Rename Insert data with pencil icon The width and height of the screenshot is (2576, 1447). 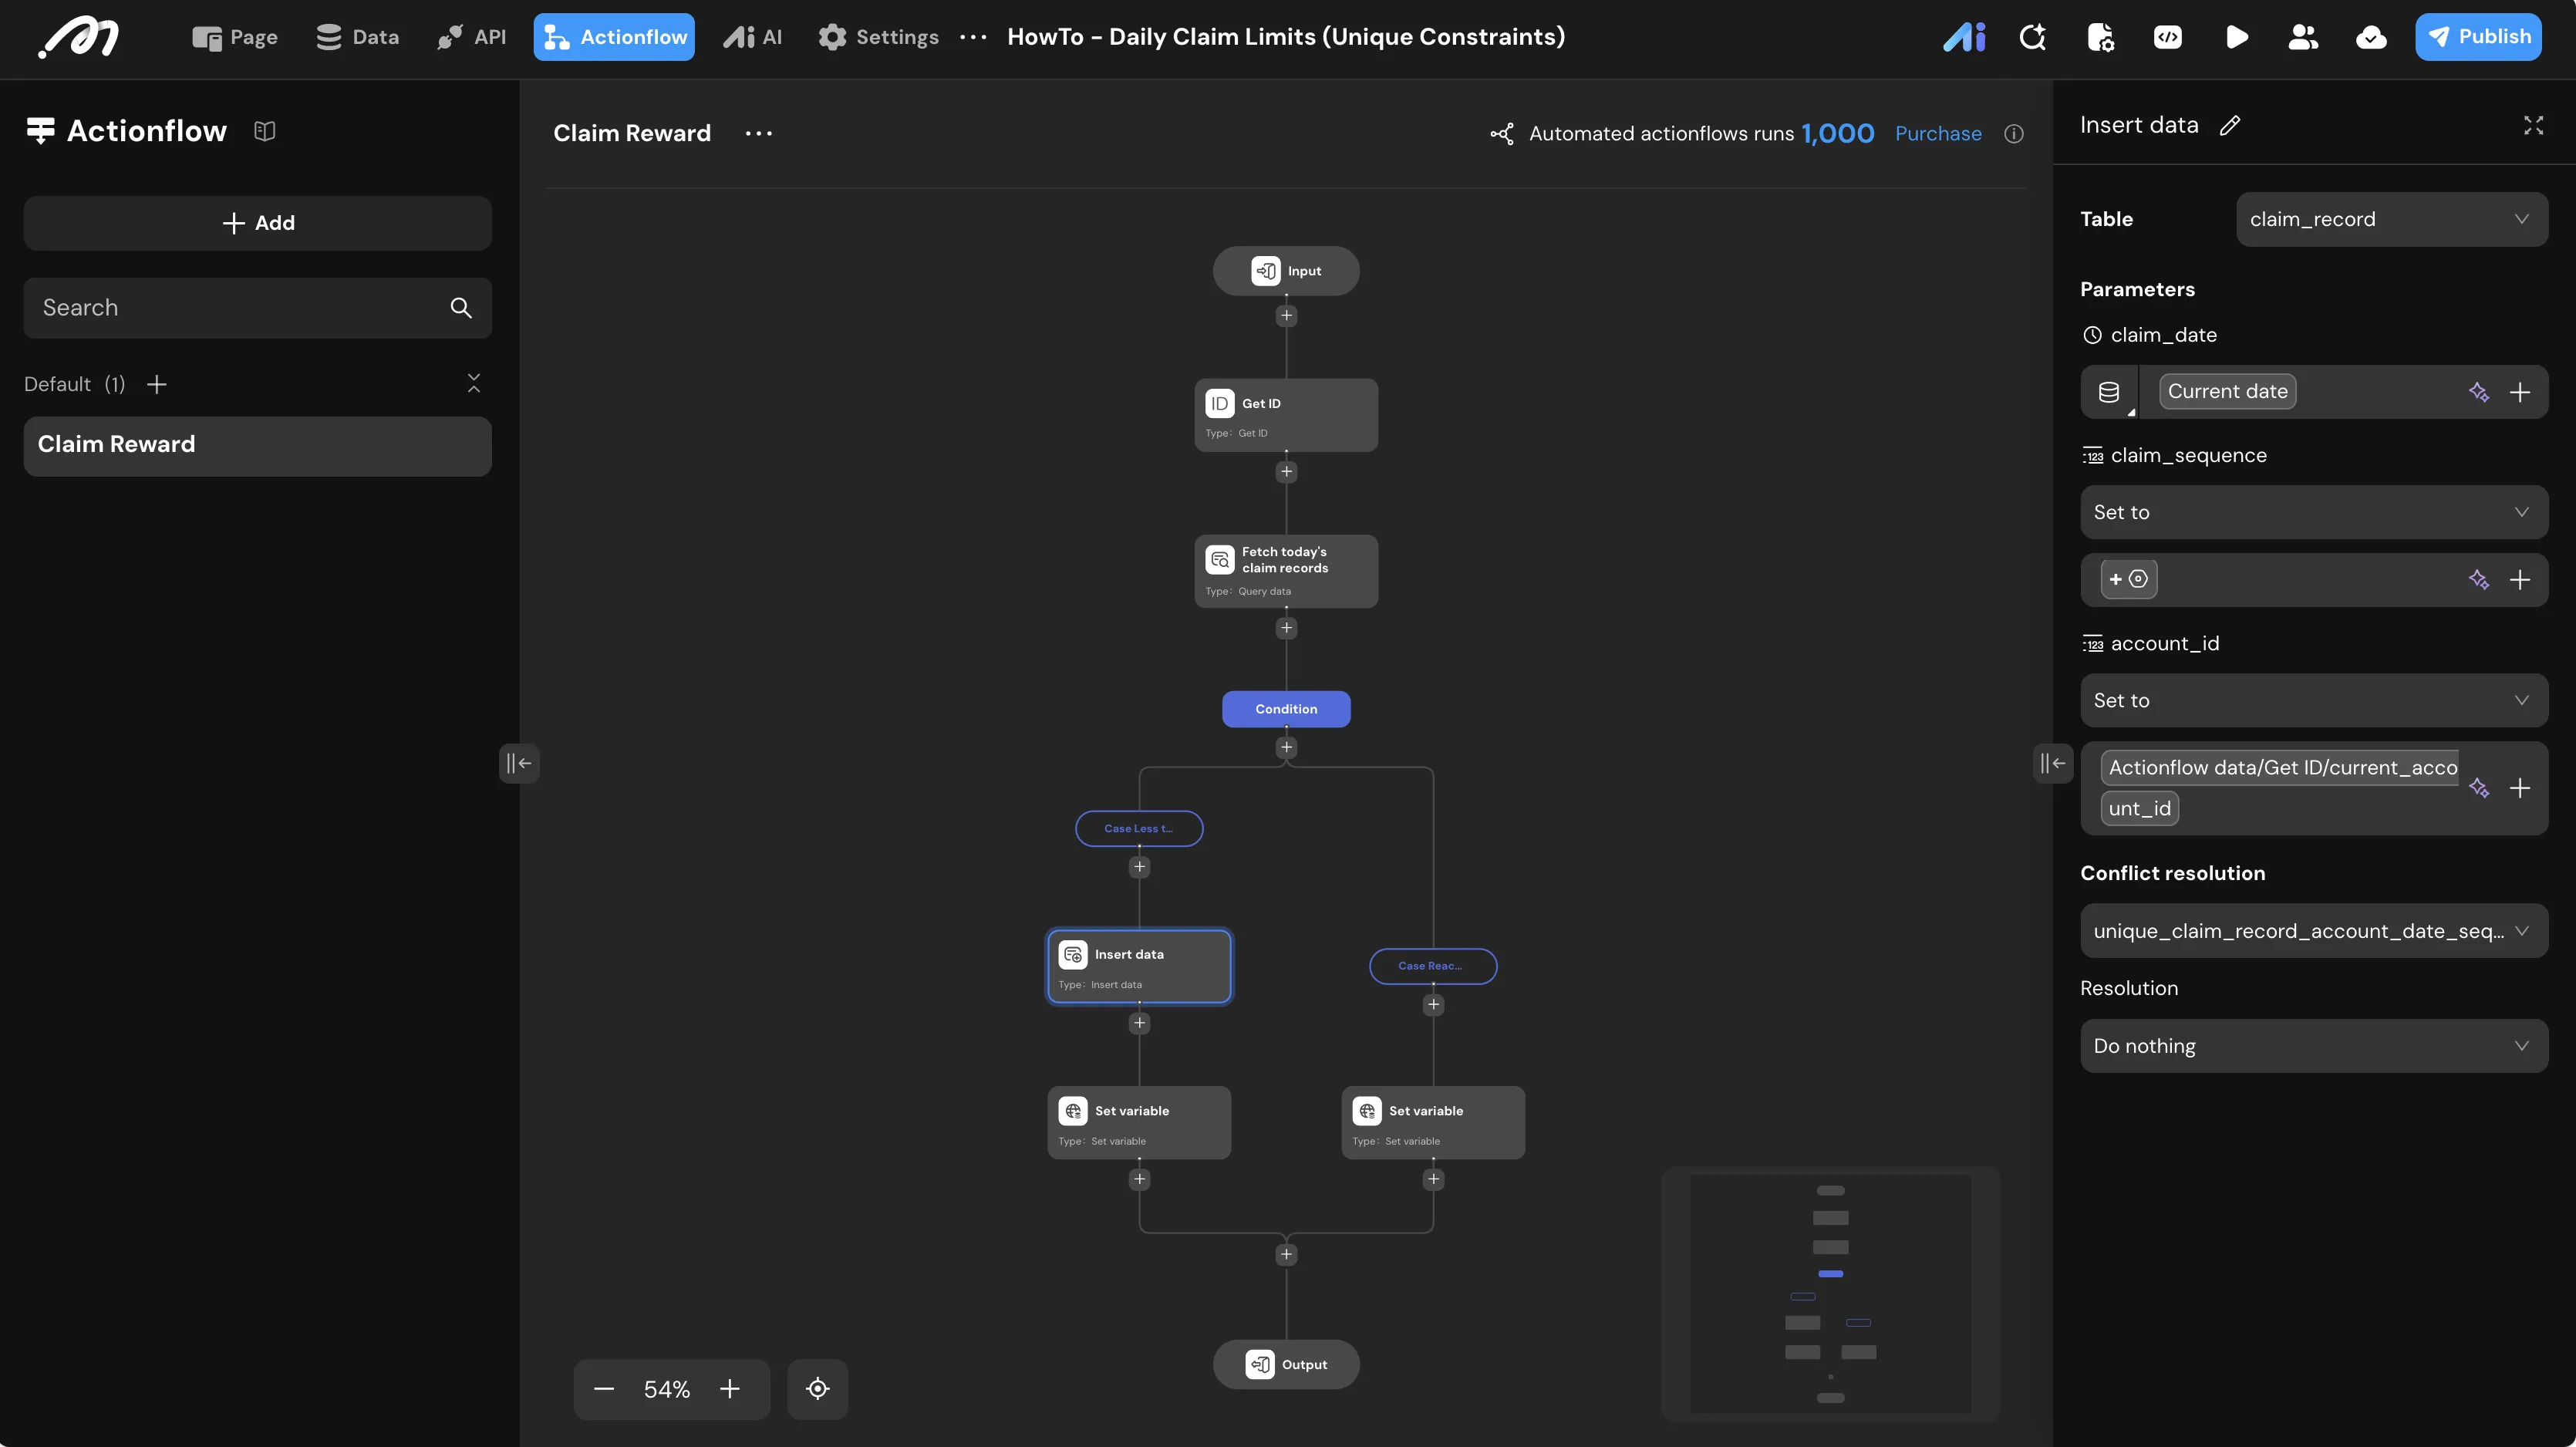(2229, 125)
